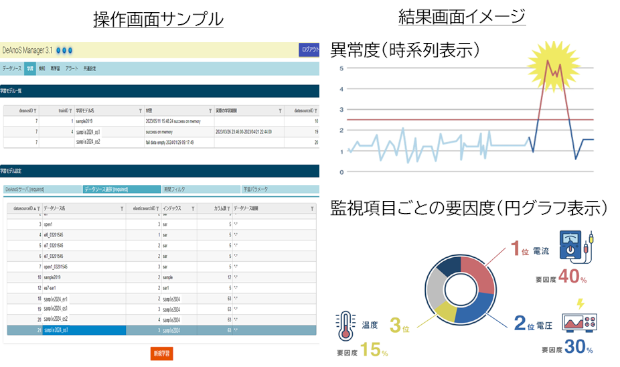Click the oscilloscope icon beside 電圧

pos(579,323)
